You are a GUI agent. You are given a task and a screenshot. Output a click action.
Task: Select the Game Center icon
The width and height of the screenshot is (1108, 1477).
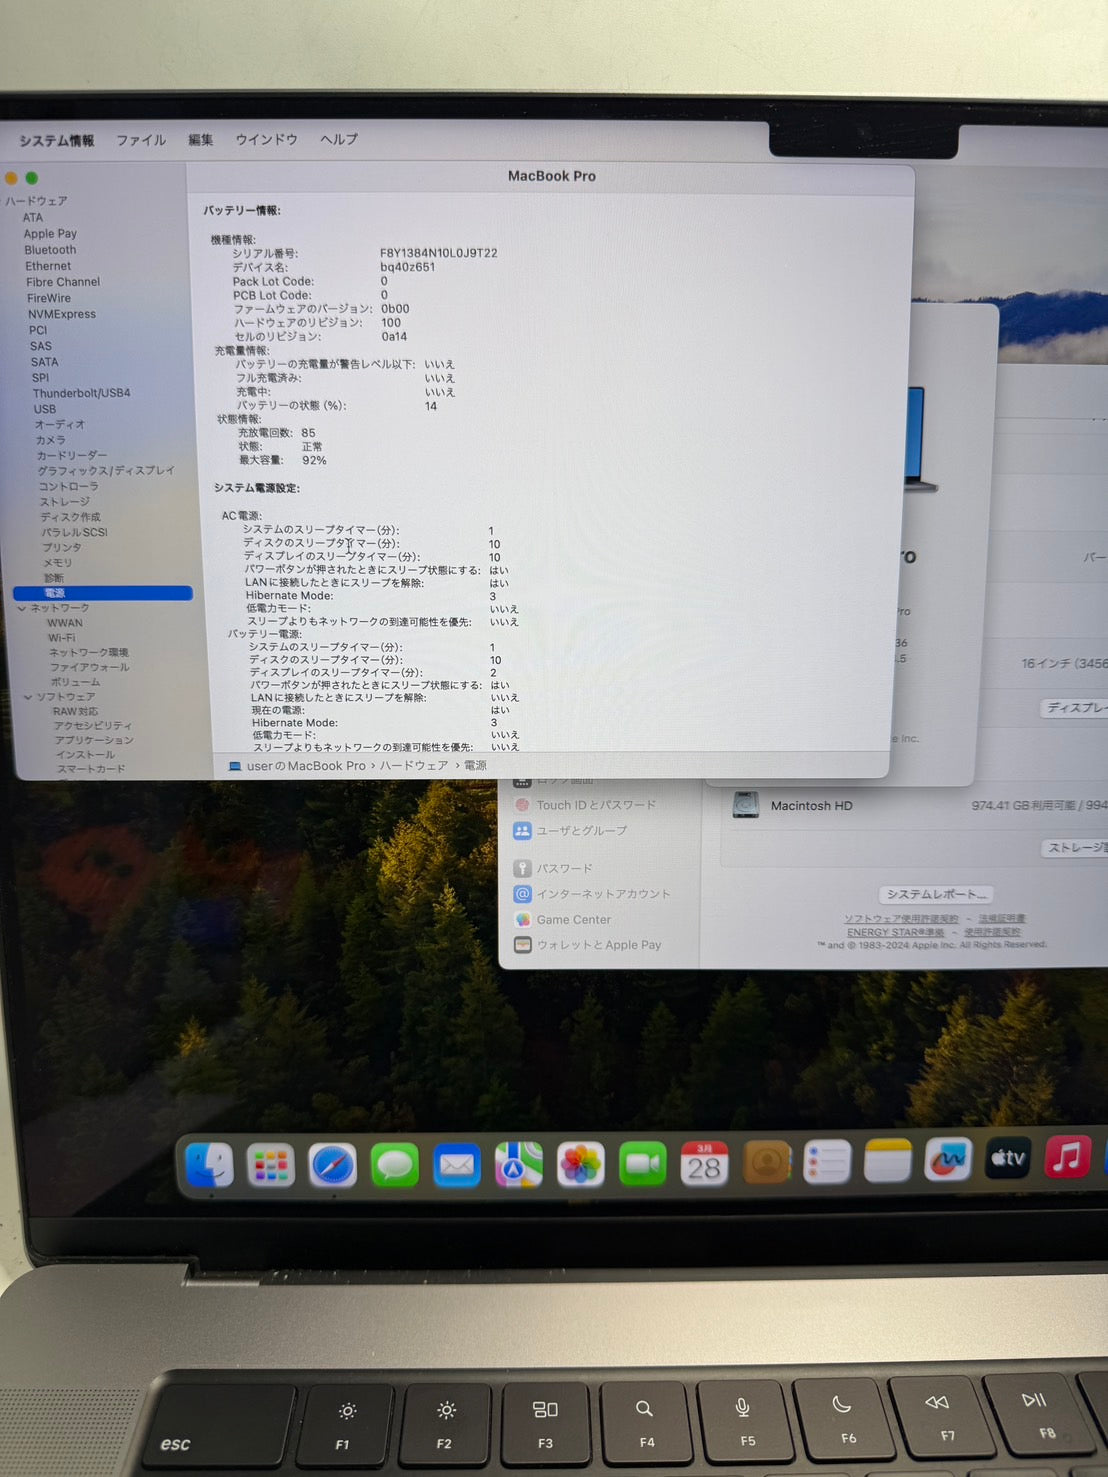[x=522, y=919]
